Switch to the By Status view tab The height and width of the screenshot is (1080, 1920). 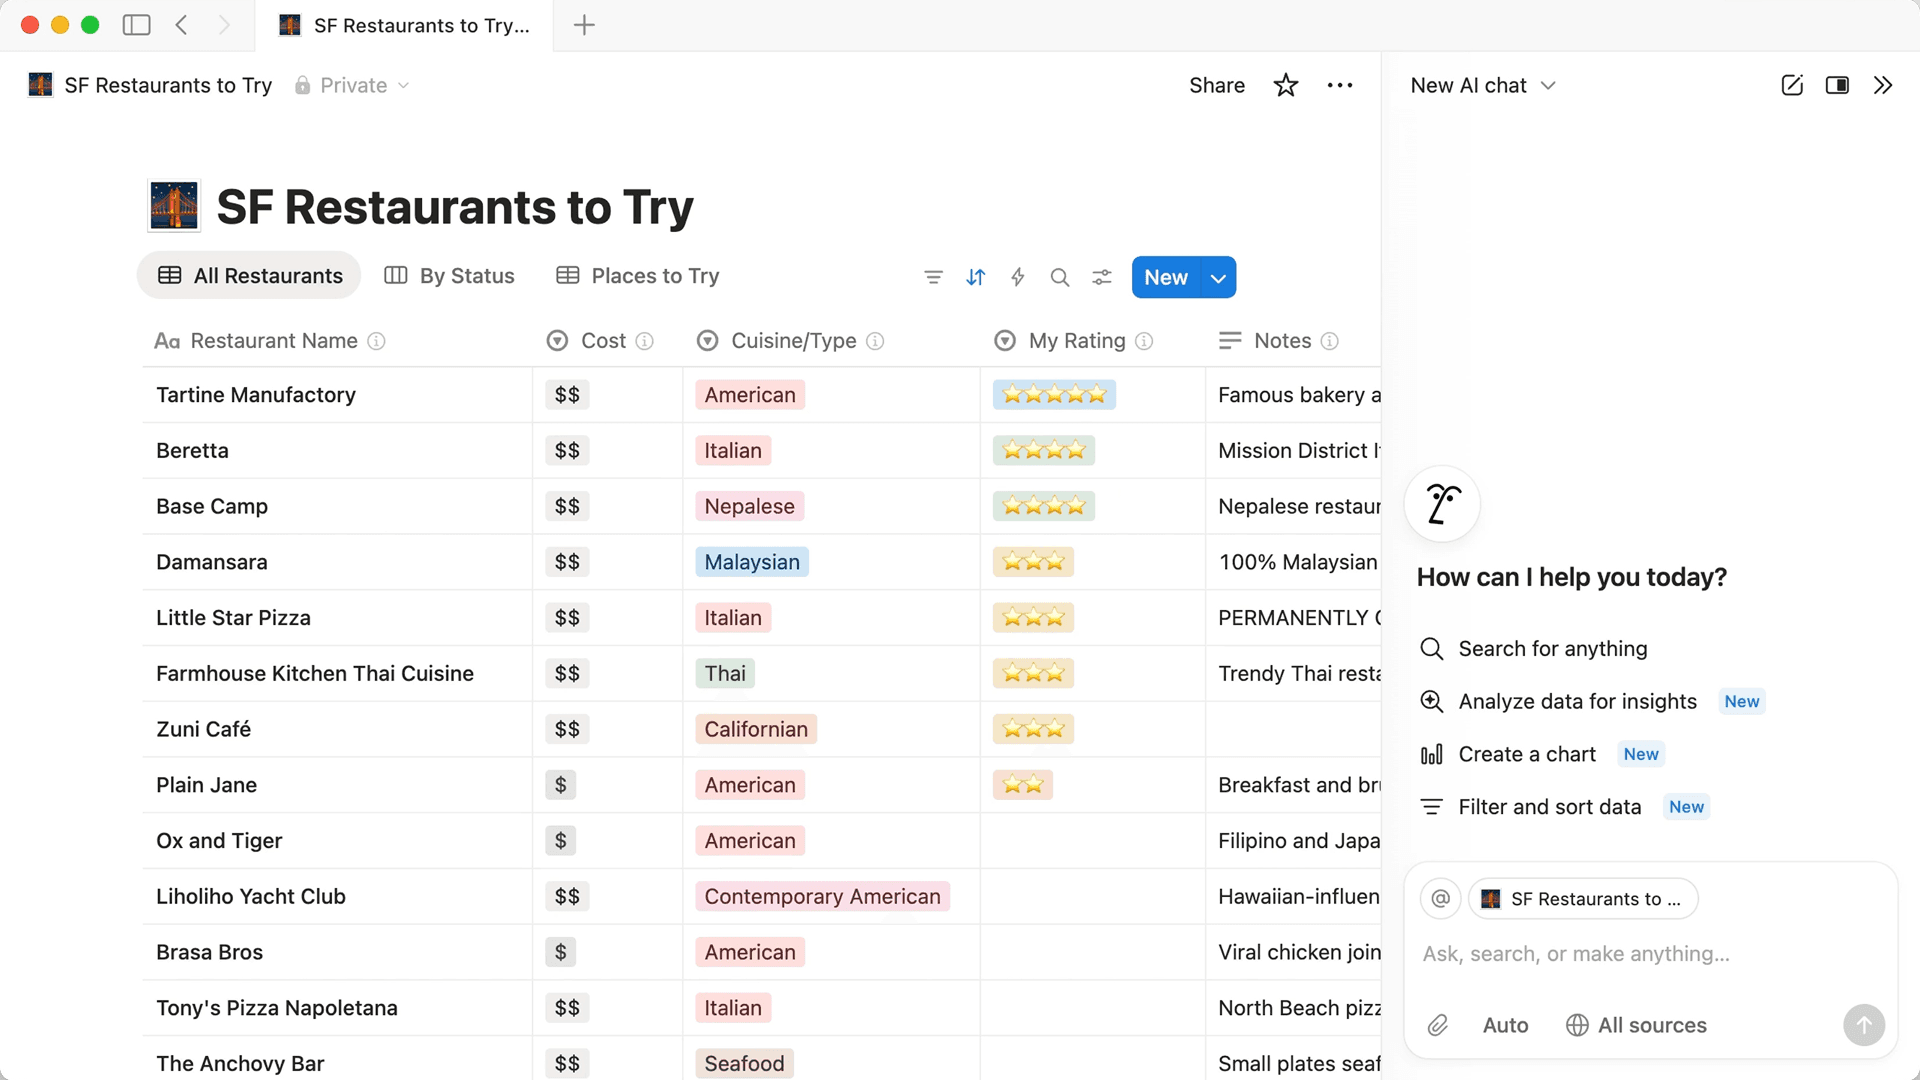(x=450, y=276)
